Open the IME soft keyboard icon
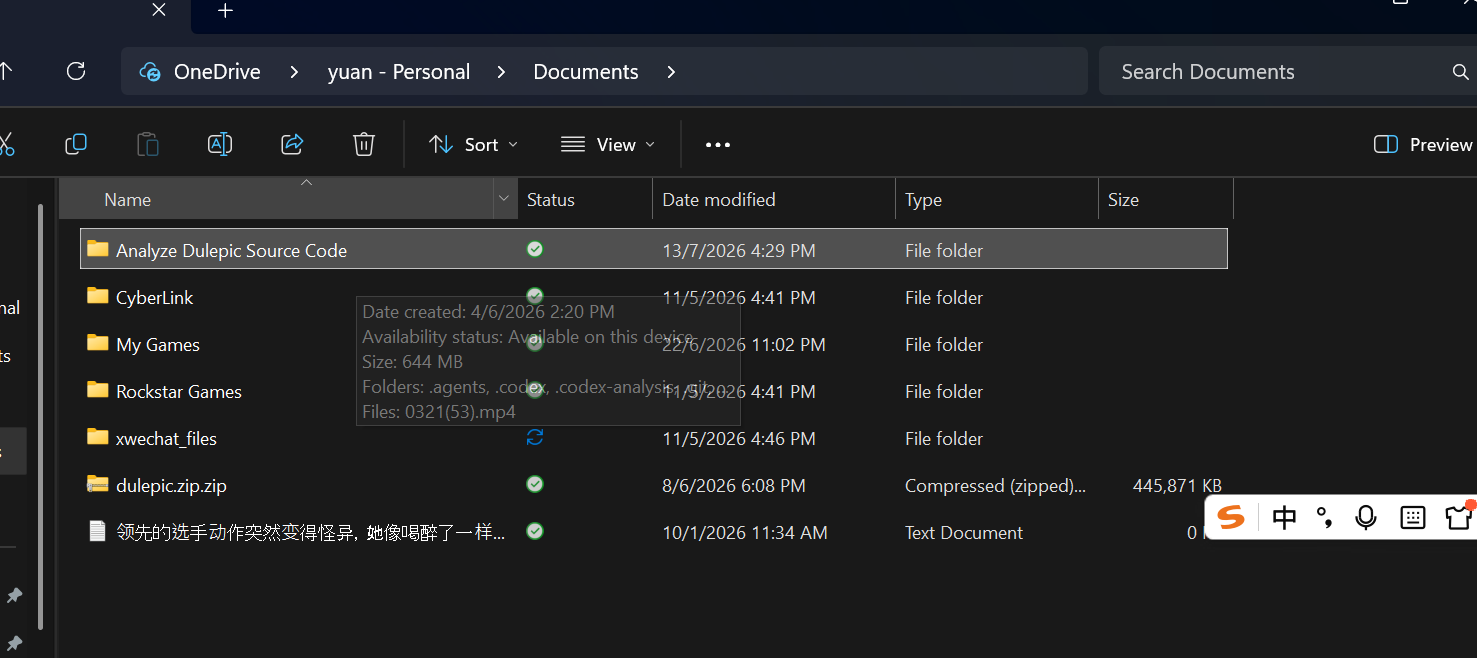 click(1412, 517)
